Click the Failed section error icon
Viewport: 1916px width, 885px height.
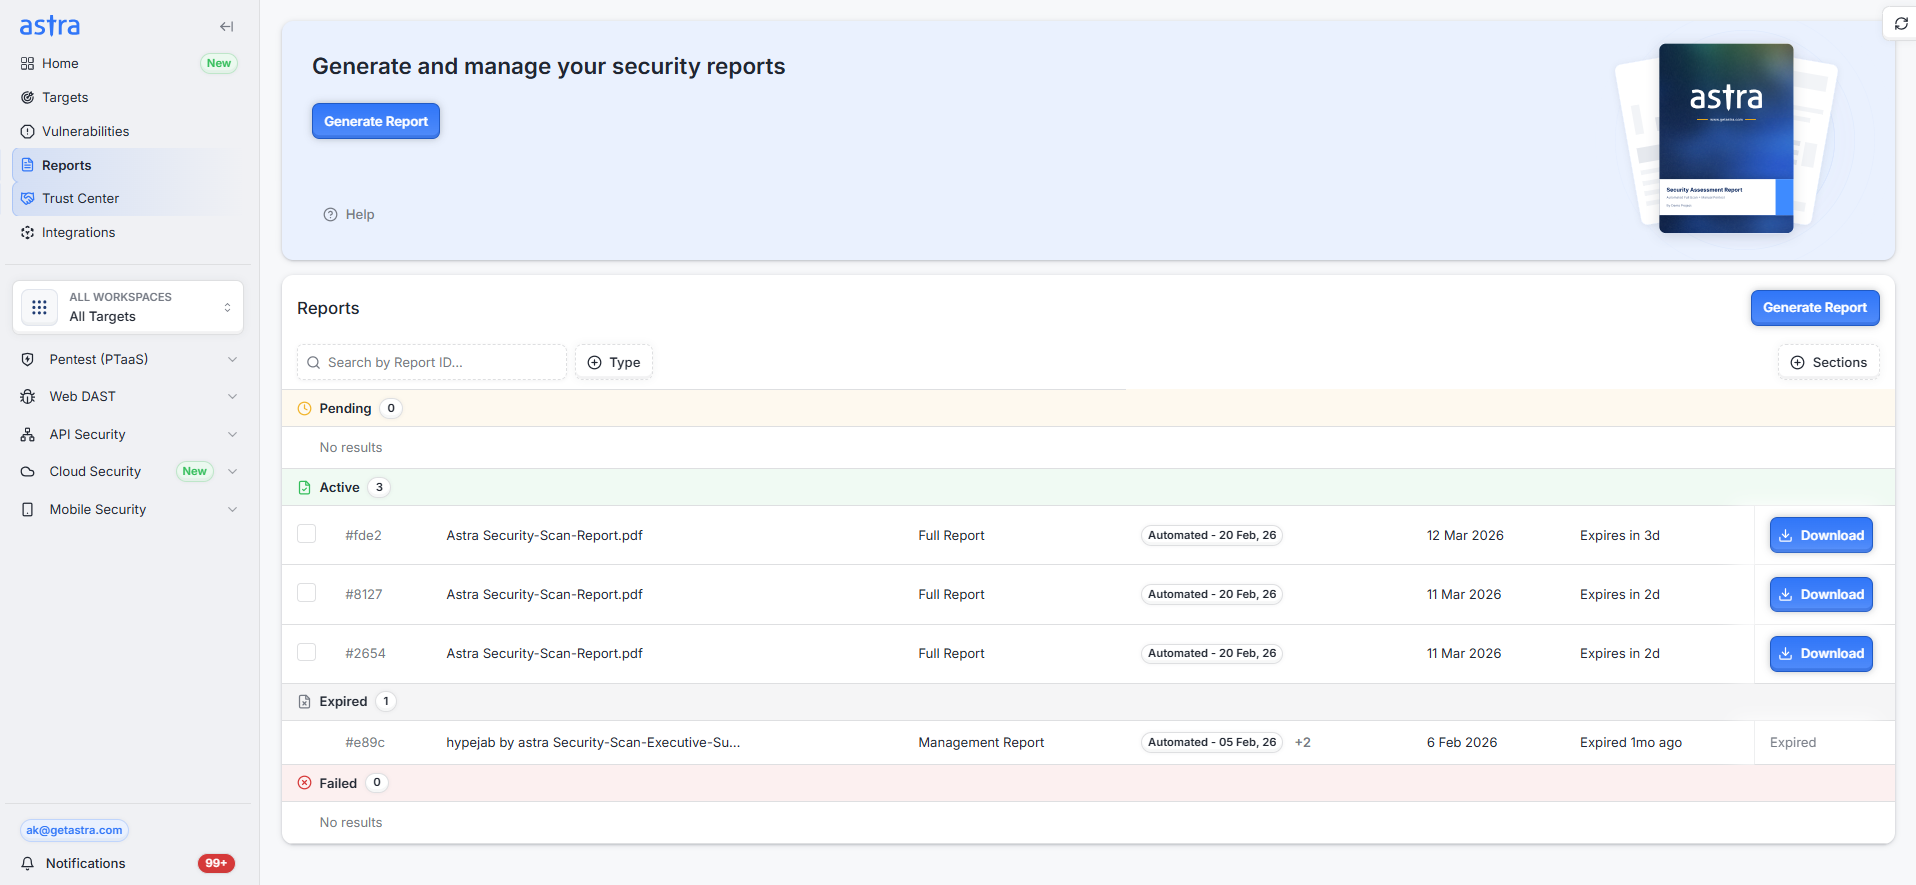[x=304, y=783]
